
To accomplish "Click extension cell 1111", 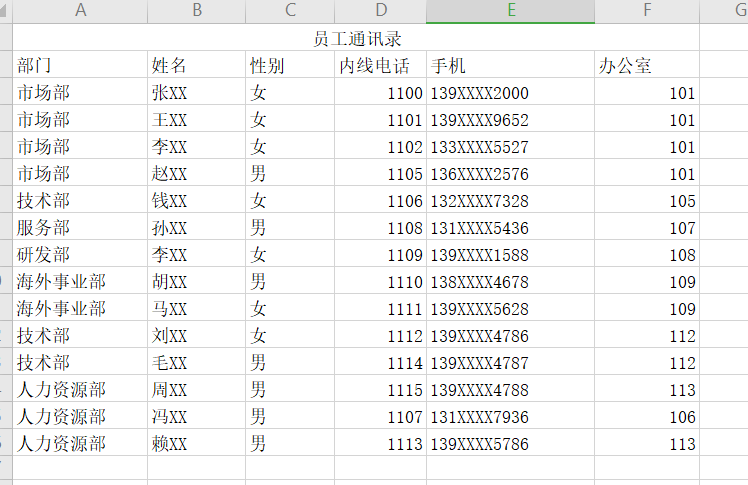I will (381, 308).
